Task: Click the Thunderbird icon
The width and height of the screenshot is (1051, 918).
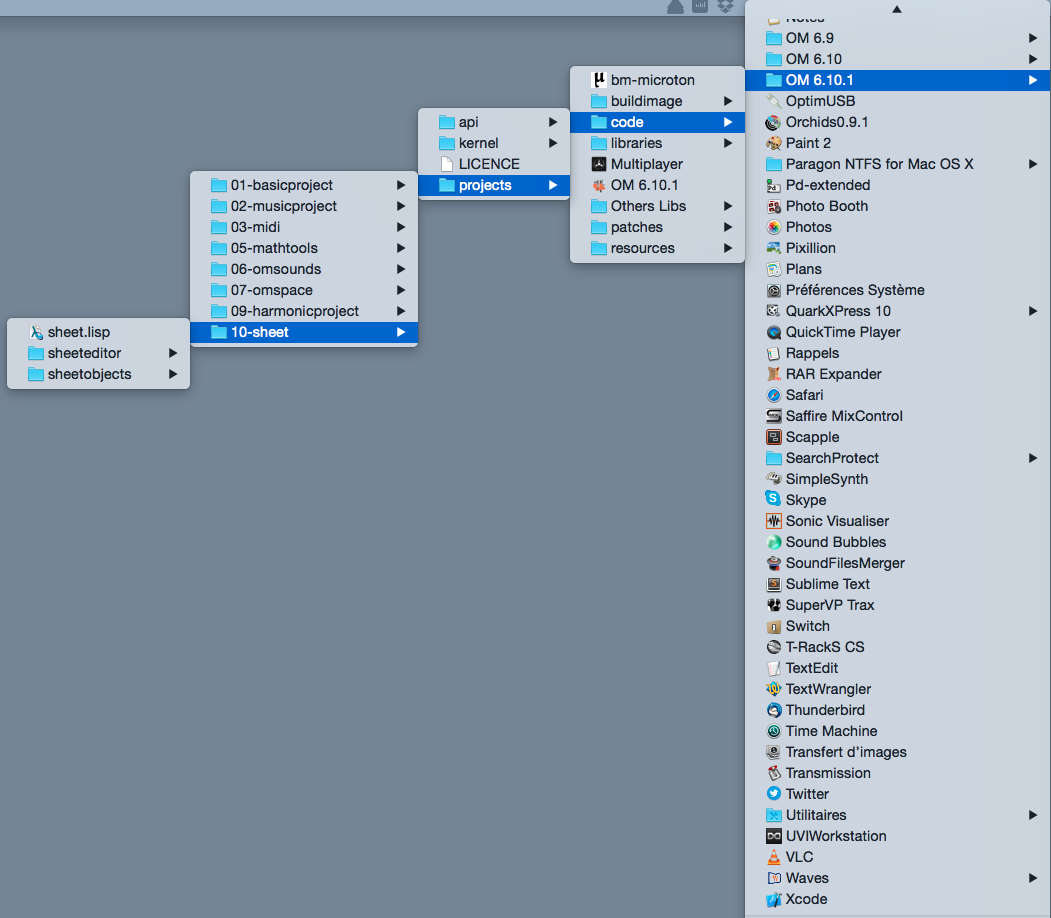Action: pyautogui.click(x=774, y=710)
